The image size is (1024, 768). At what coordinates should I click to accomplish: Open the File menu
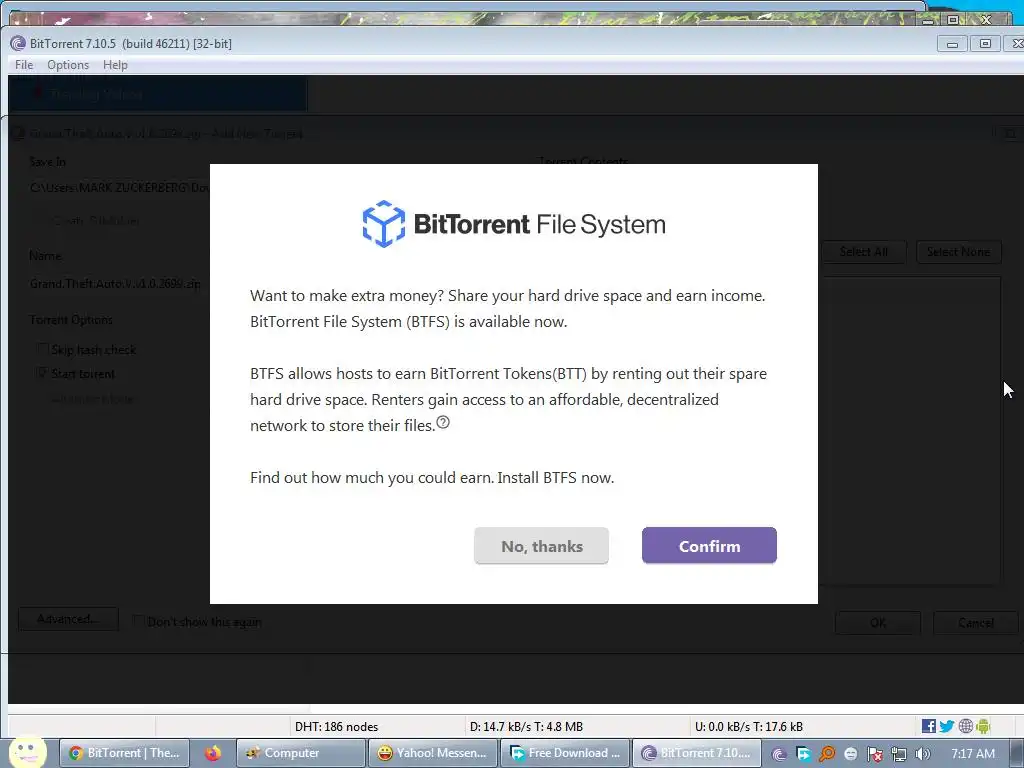tap(24, 65)
